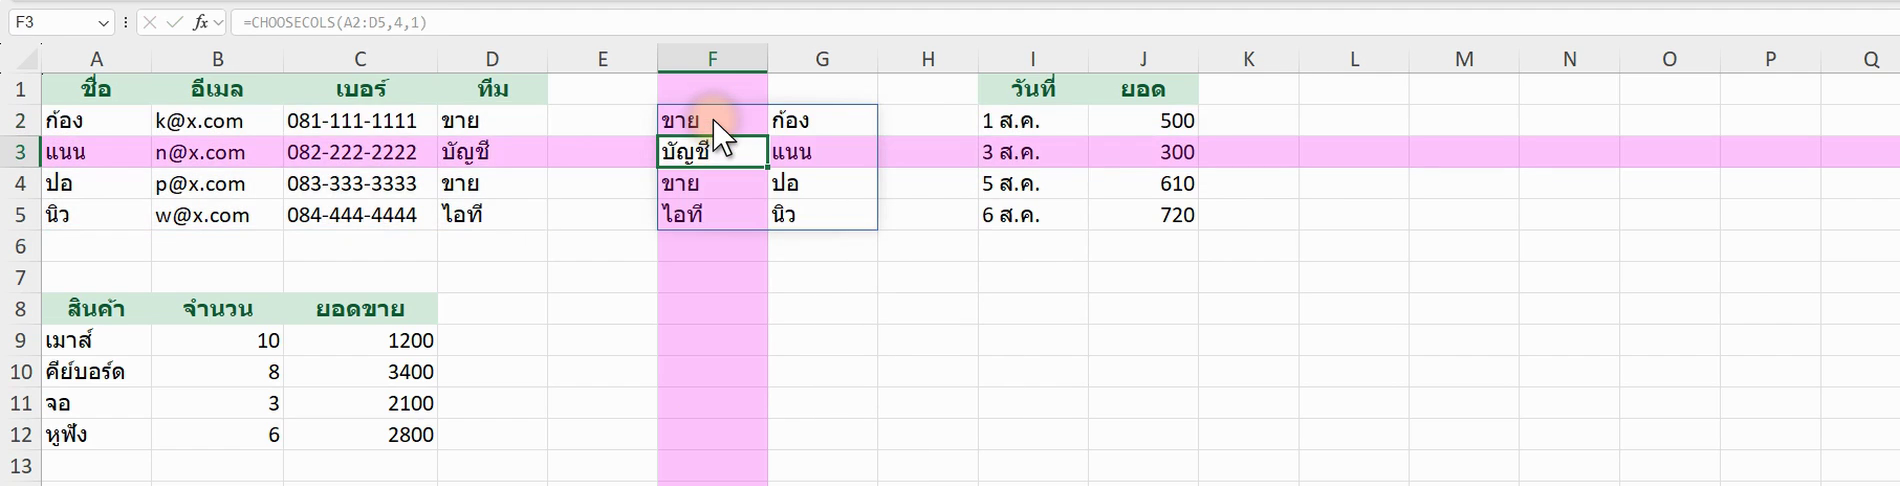This screenshot has width=1900, height=486.
Task: Select sales value 1200
Action: point(360,340)
